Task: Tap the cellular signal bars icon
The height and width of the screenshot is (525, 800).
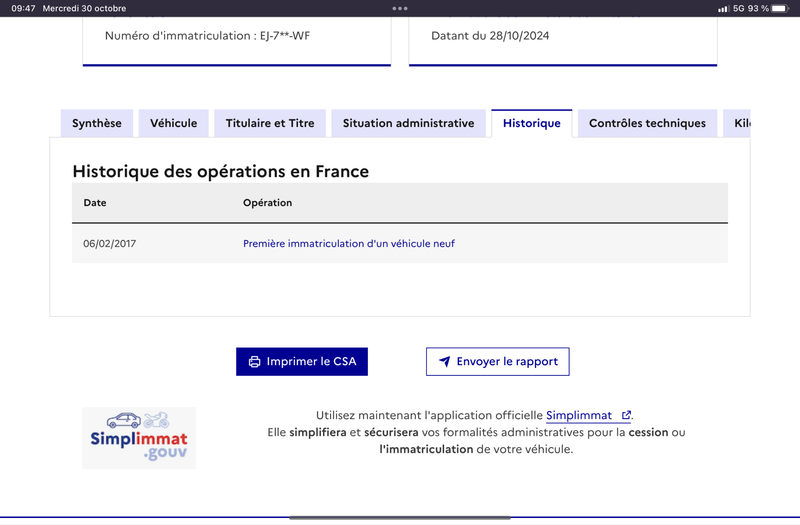Action: pyautogui.click(x=723, y=9)
